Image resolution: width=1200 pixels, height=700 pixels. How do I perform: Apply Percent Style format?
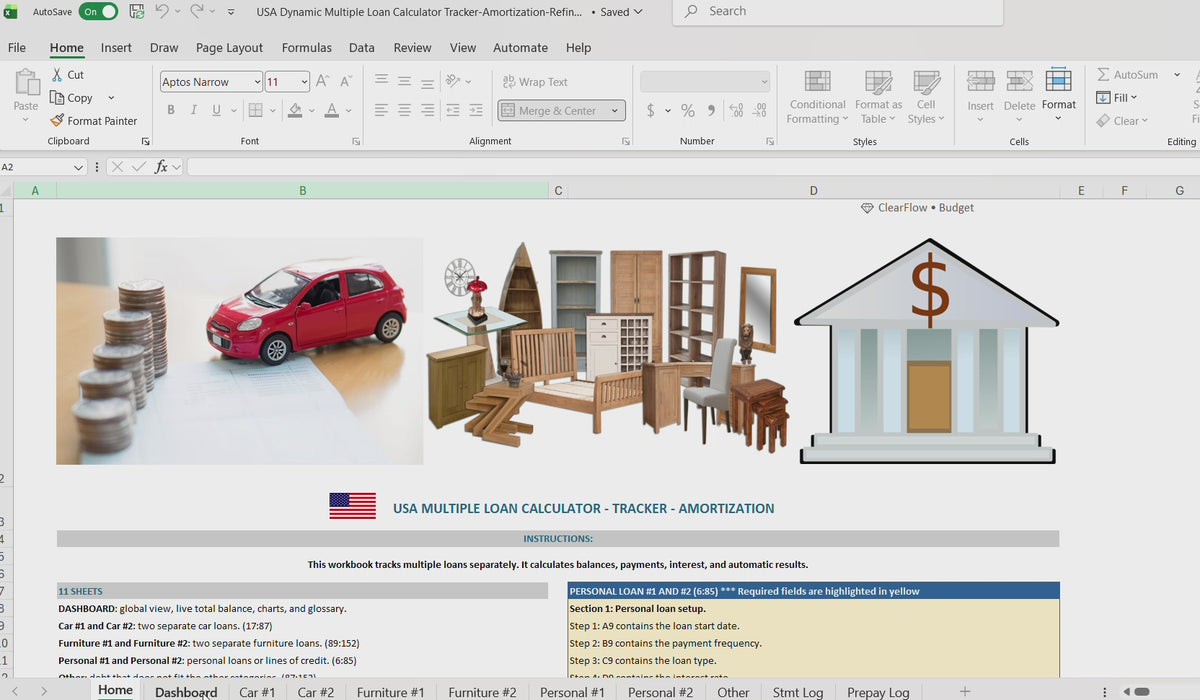coord(688,110)
